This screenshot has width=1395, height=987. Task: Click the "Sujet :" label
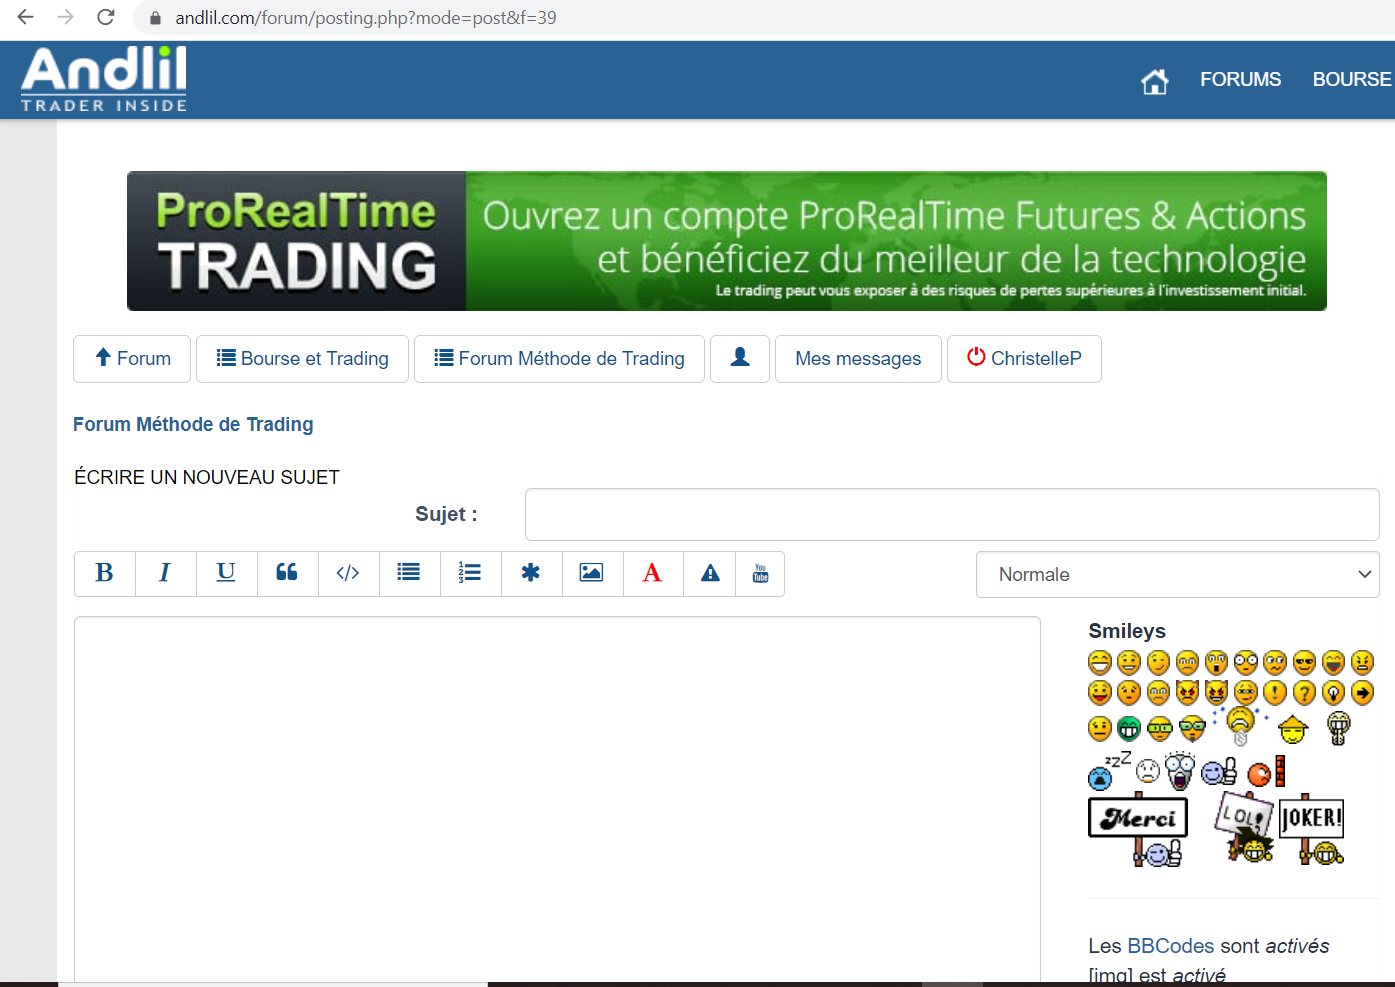[x=446, y=514]
